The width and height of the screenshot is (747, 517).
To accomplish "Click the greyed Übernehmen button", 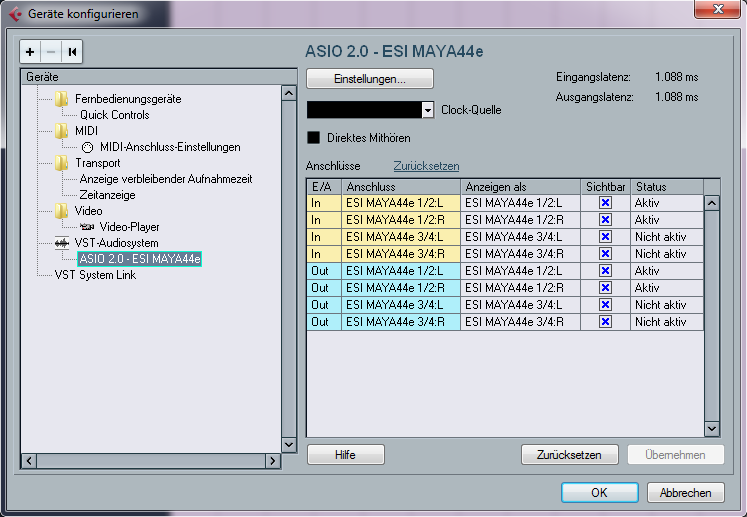I will coord(676,455).
